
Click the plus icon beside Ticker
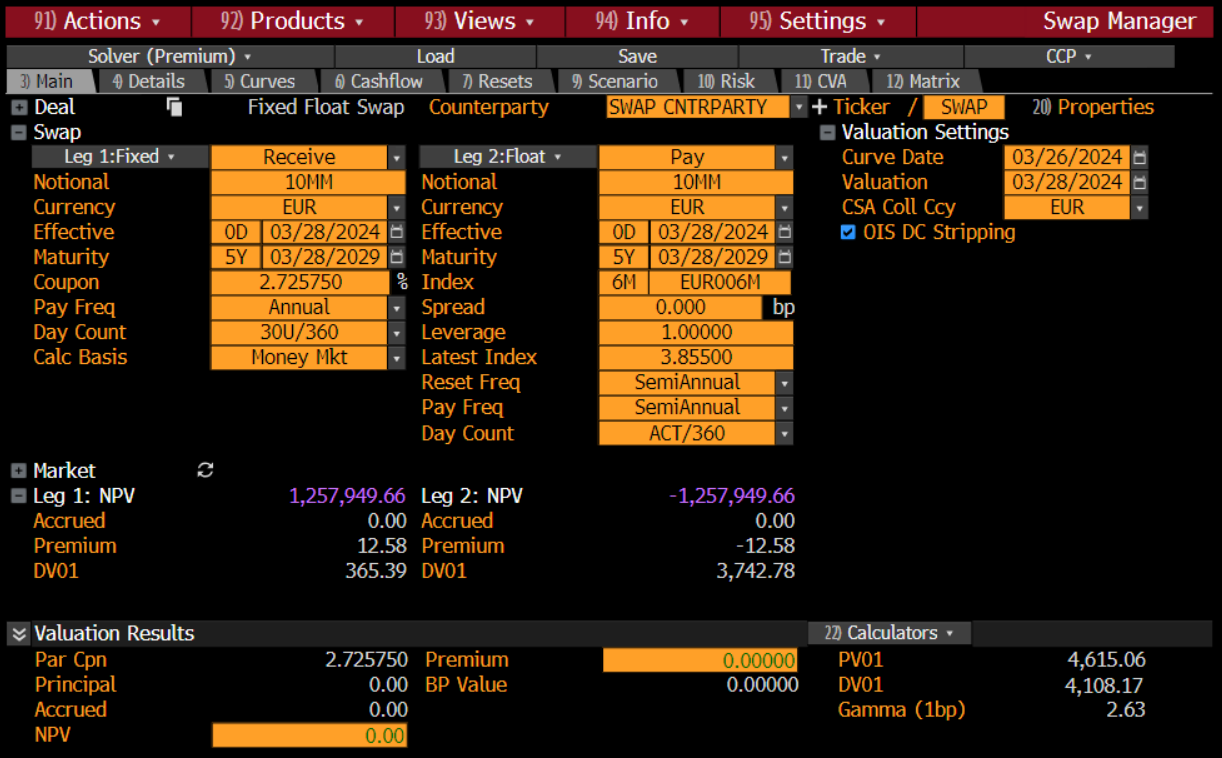click(x=820, y=107)
